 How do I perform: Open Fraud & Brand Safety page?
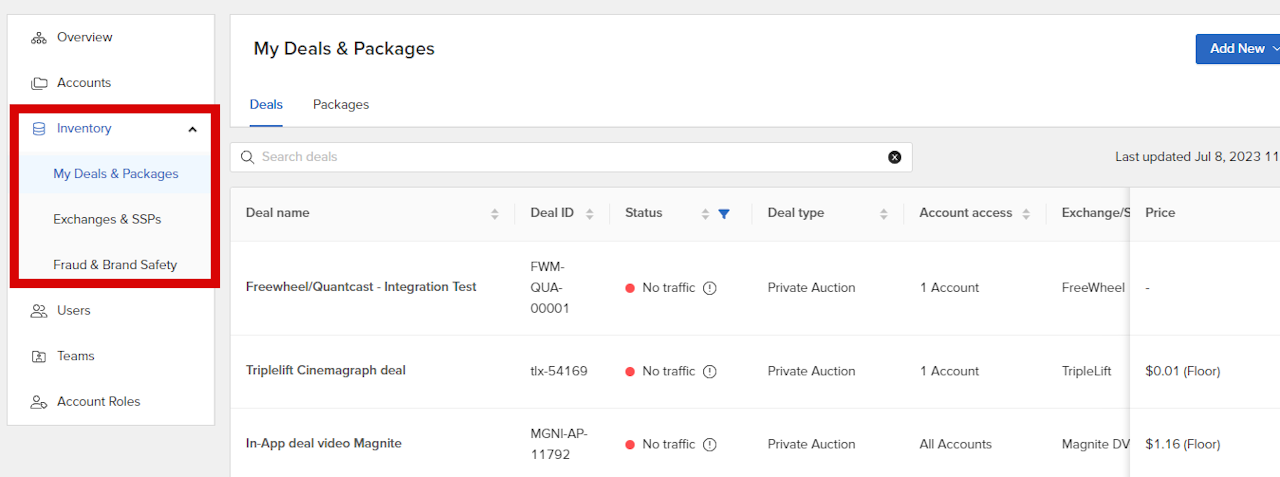coord(115,265)
